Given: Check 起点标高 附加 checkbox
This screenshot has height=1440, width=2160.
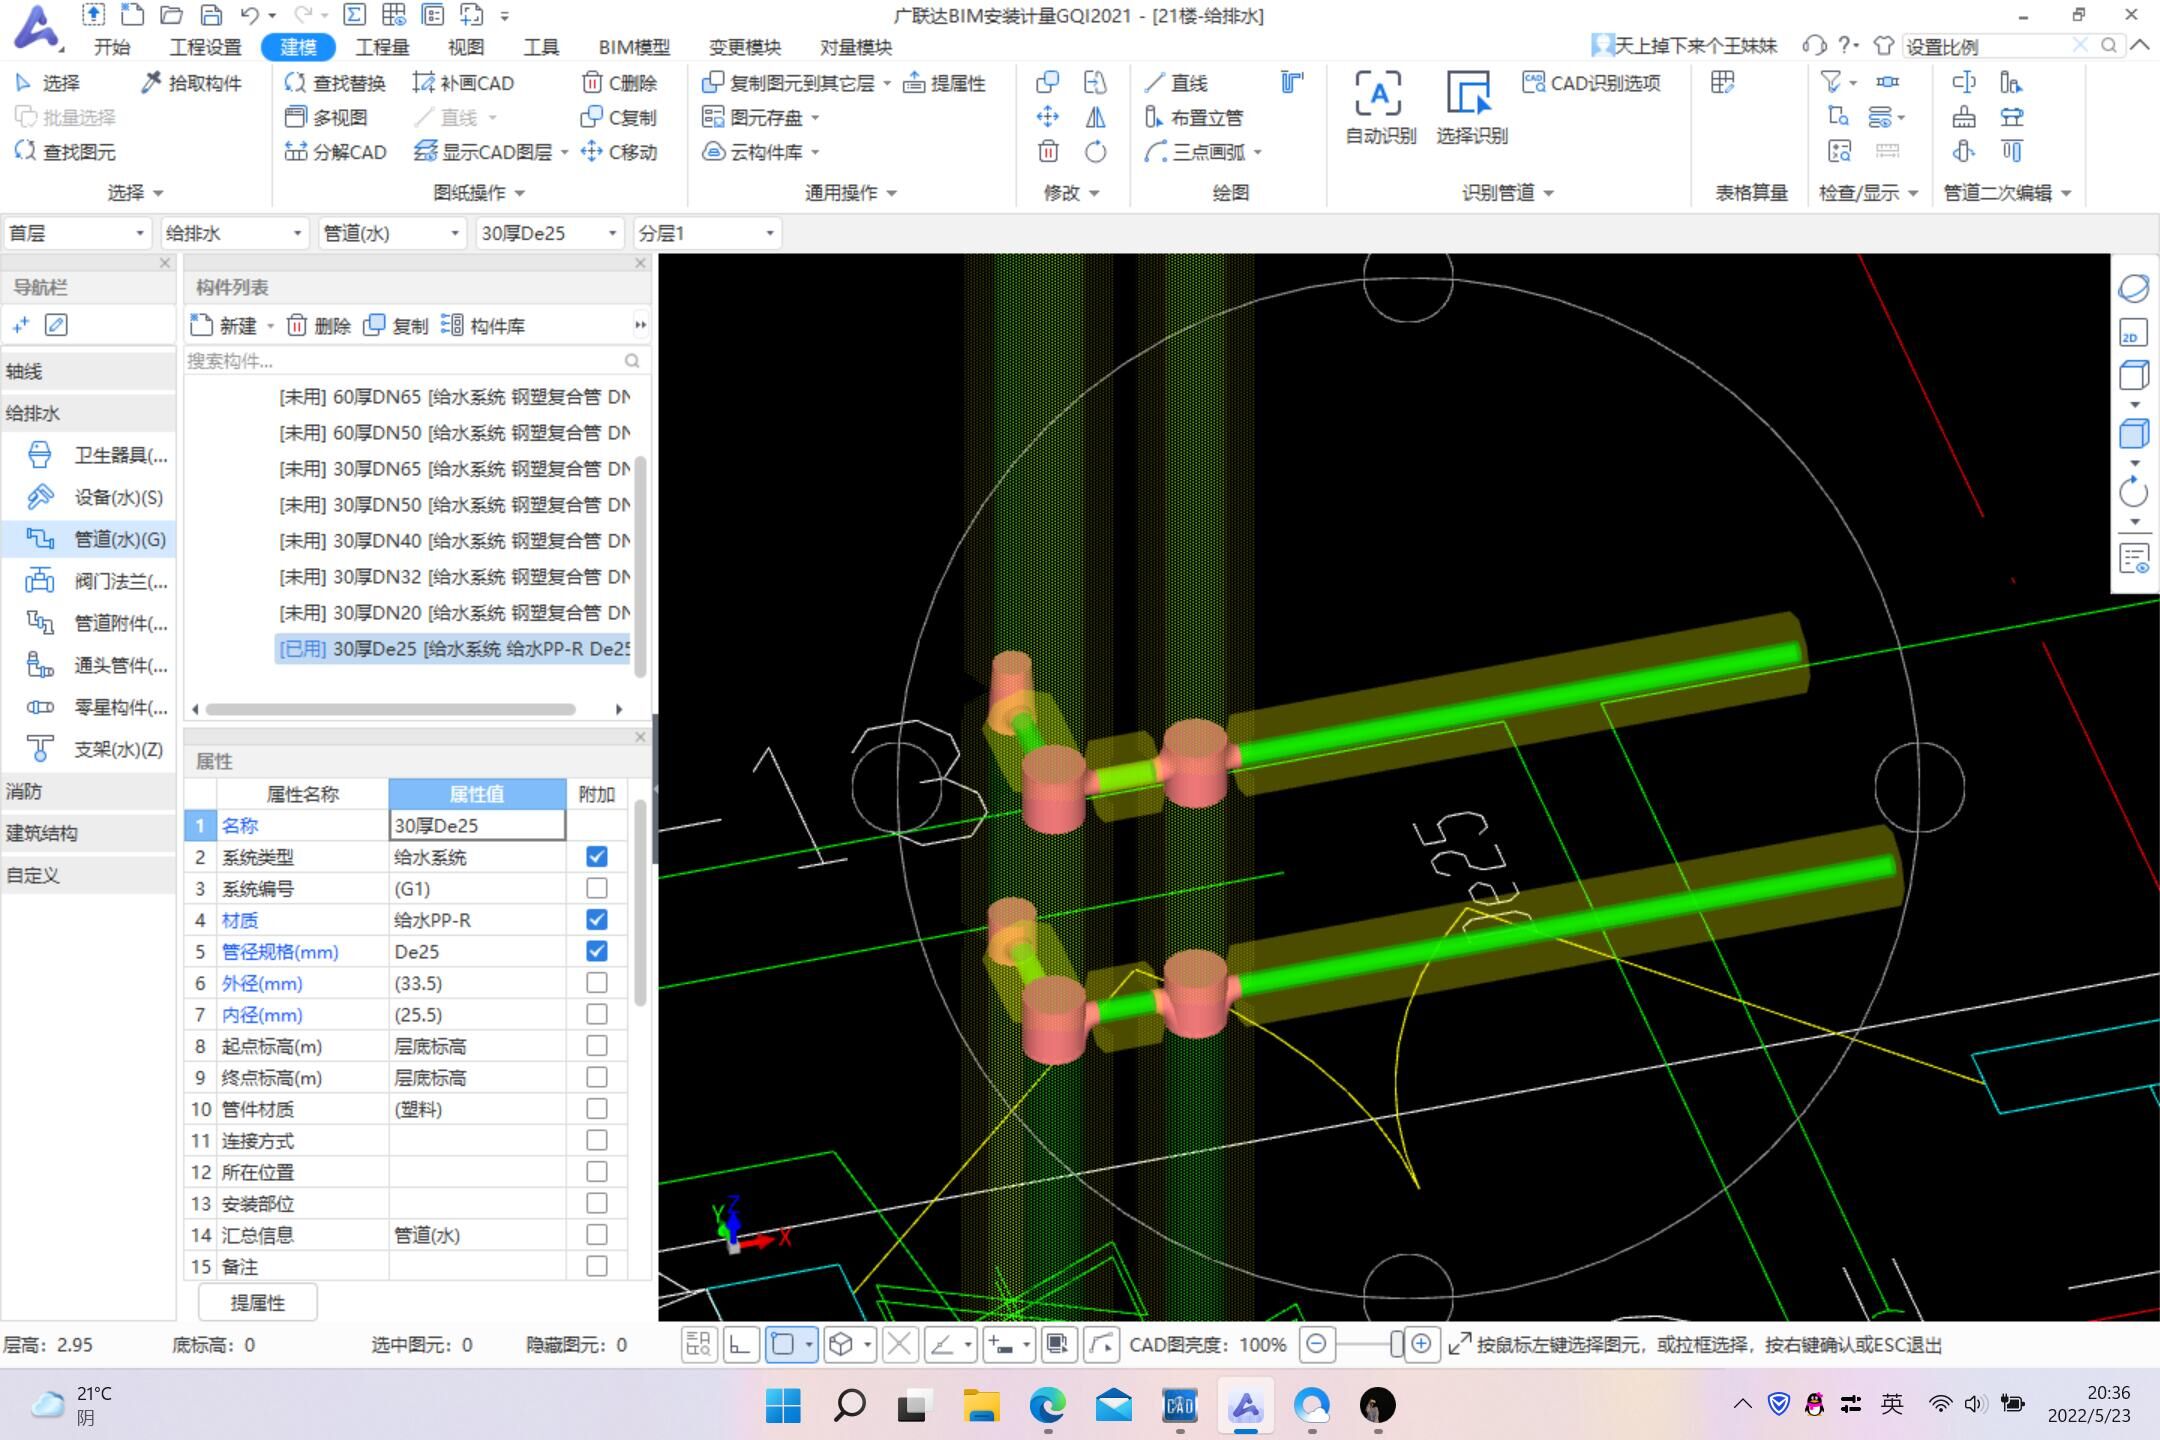Looking at the screenshot, I should 597,1047.
